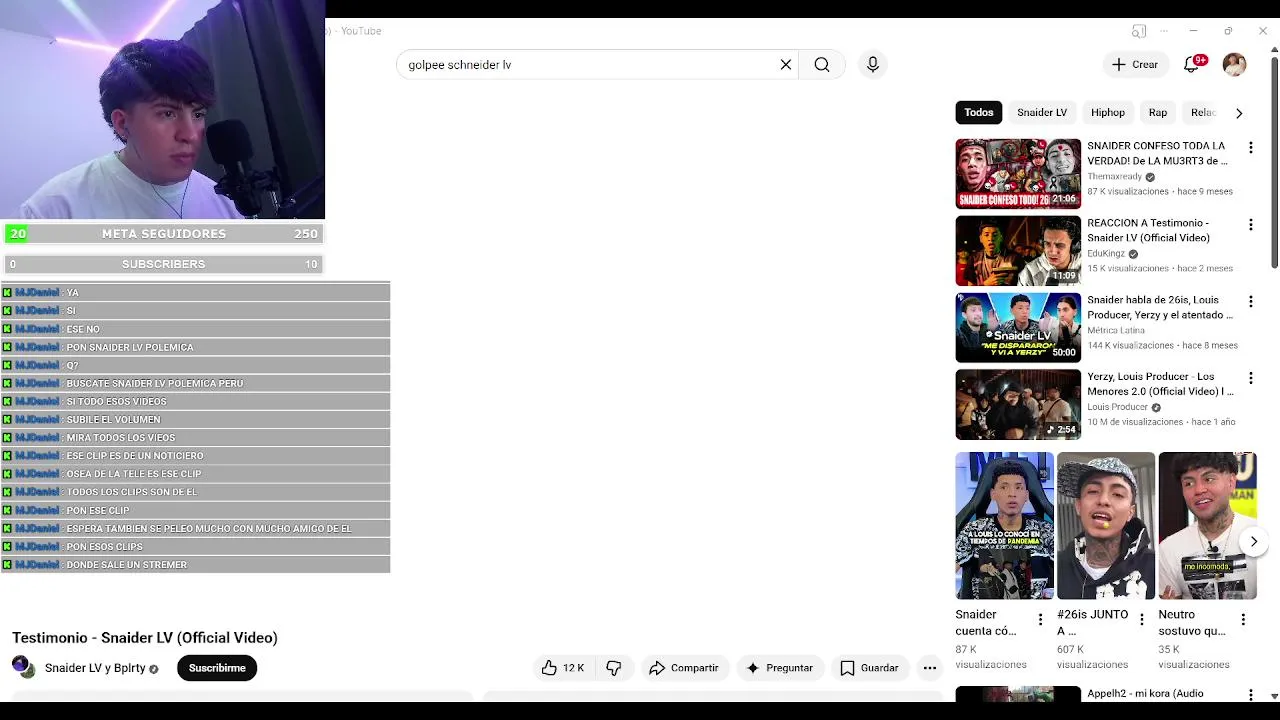
Task: Open the Neutro sostuvo qu... short
Action: click(1207, 526)
